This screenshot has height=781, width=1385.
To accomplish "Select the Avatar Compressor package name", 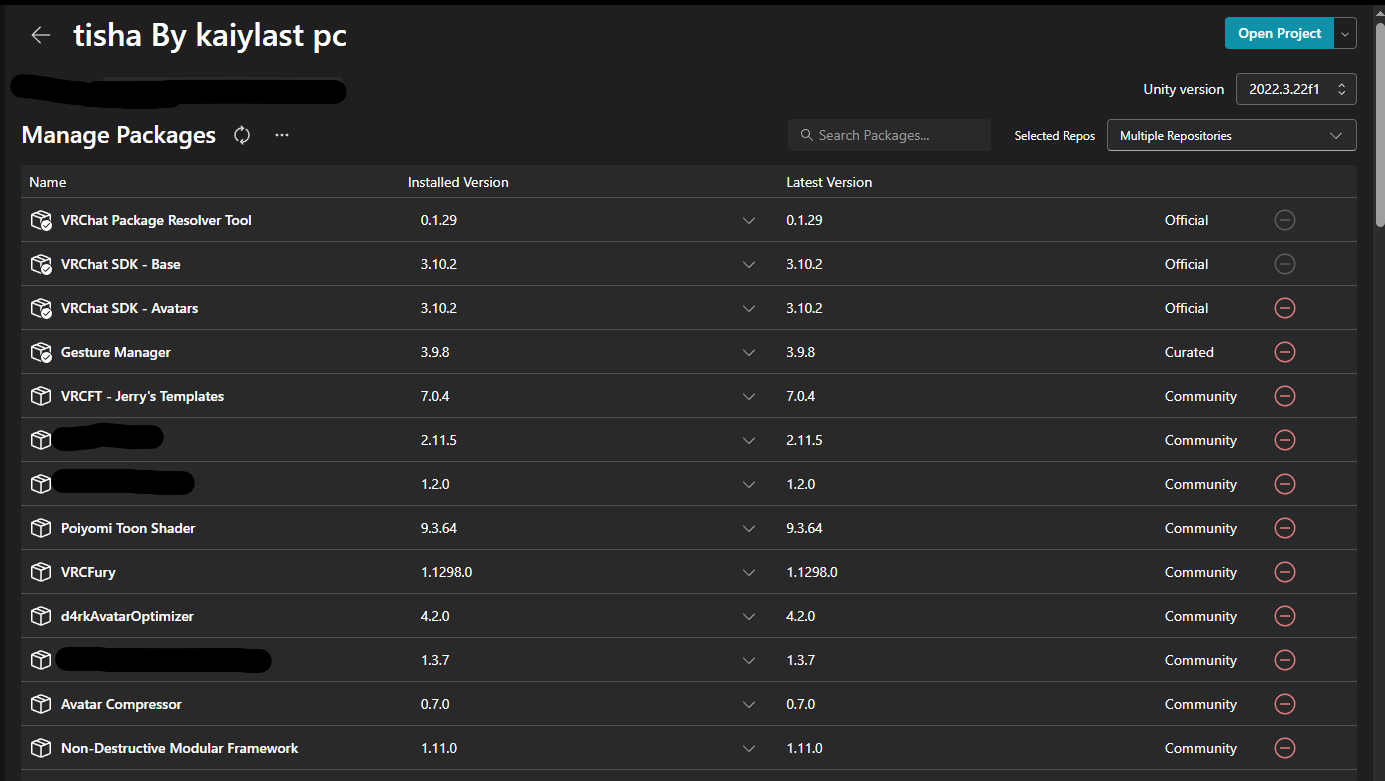I will pos(121,704).
